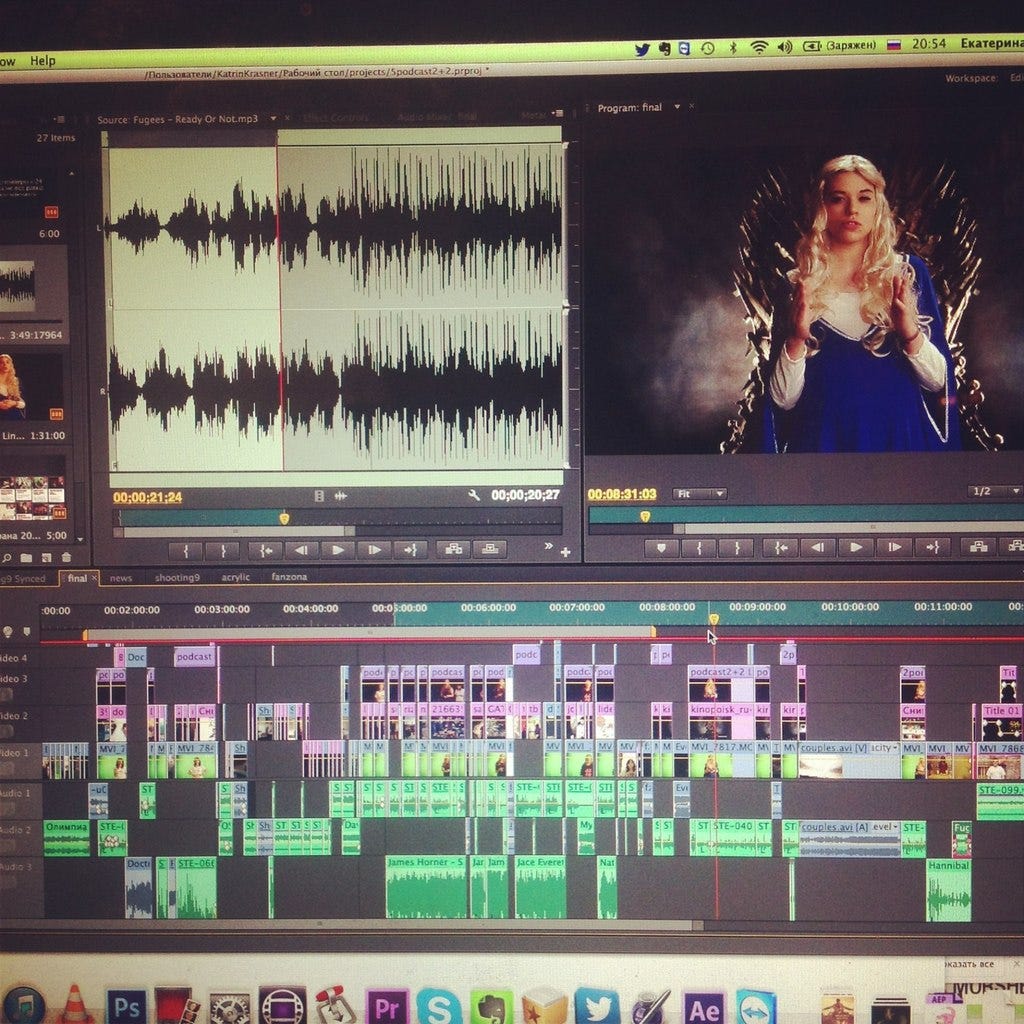Screen dimensions: 1024x1024
Task: Switch to the acrylic sequence tab
Action: tap(236, 577)
